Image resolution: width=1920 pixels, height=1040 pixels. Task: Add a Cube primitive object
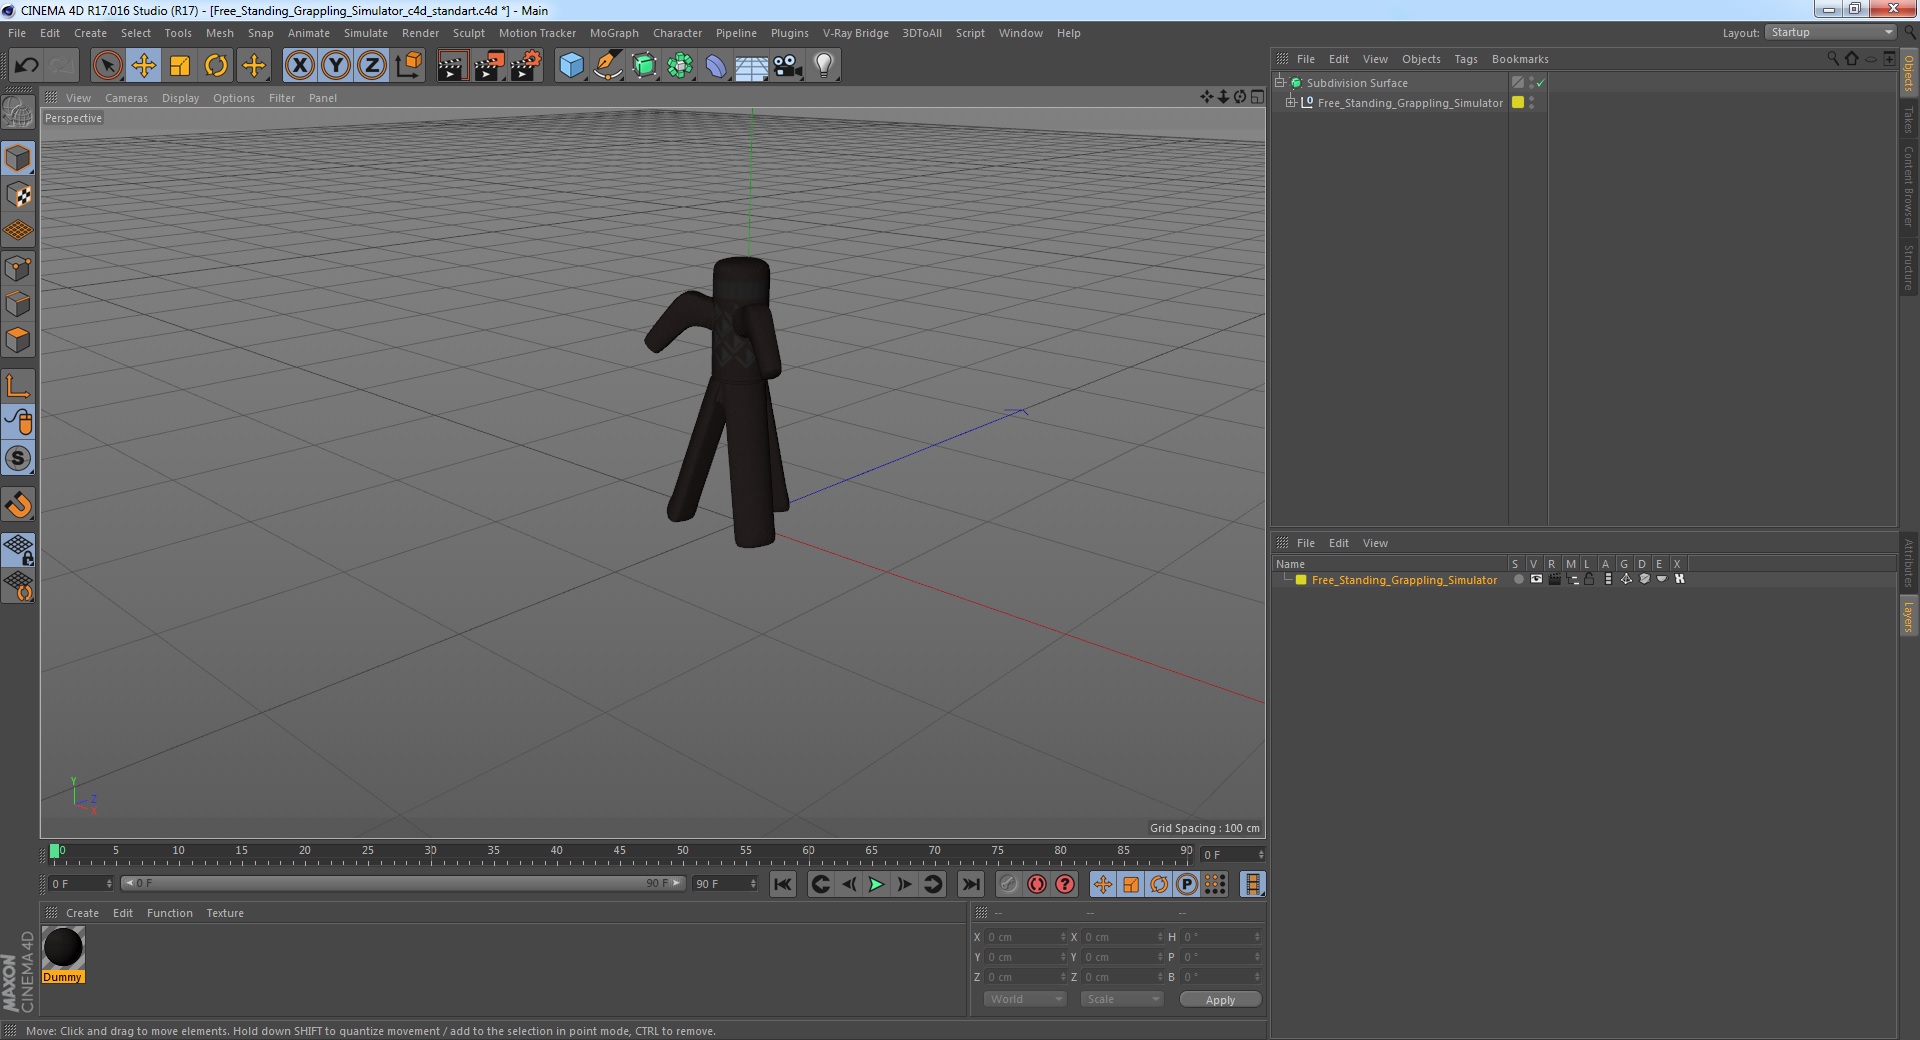[x=571, y=66]
